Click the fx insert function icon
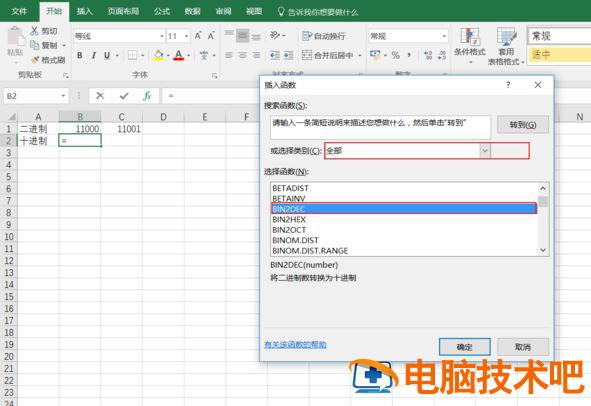The image size is (591, 406). (147, 96)
